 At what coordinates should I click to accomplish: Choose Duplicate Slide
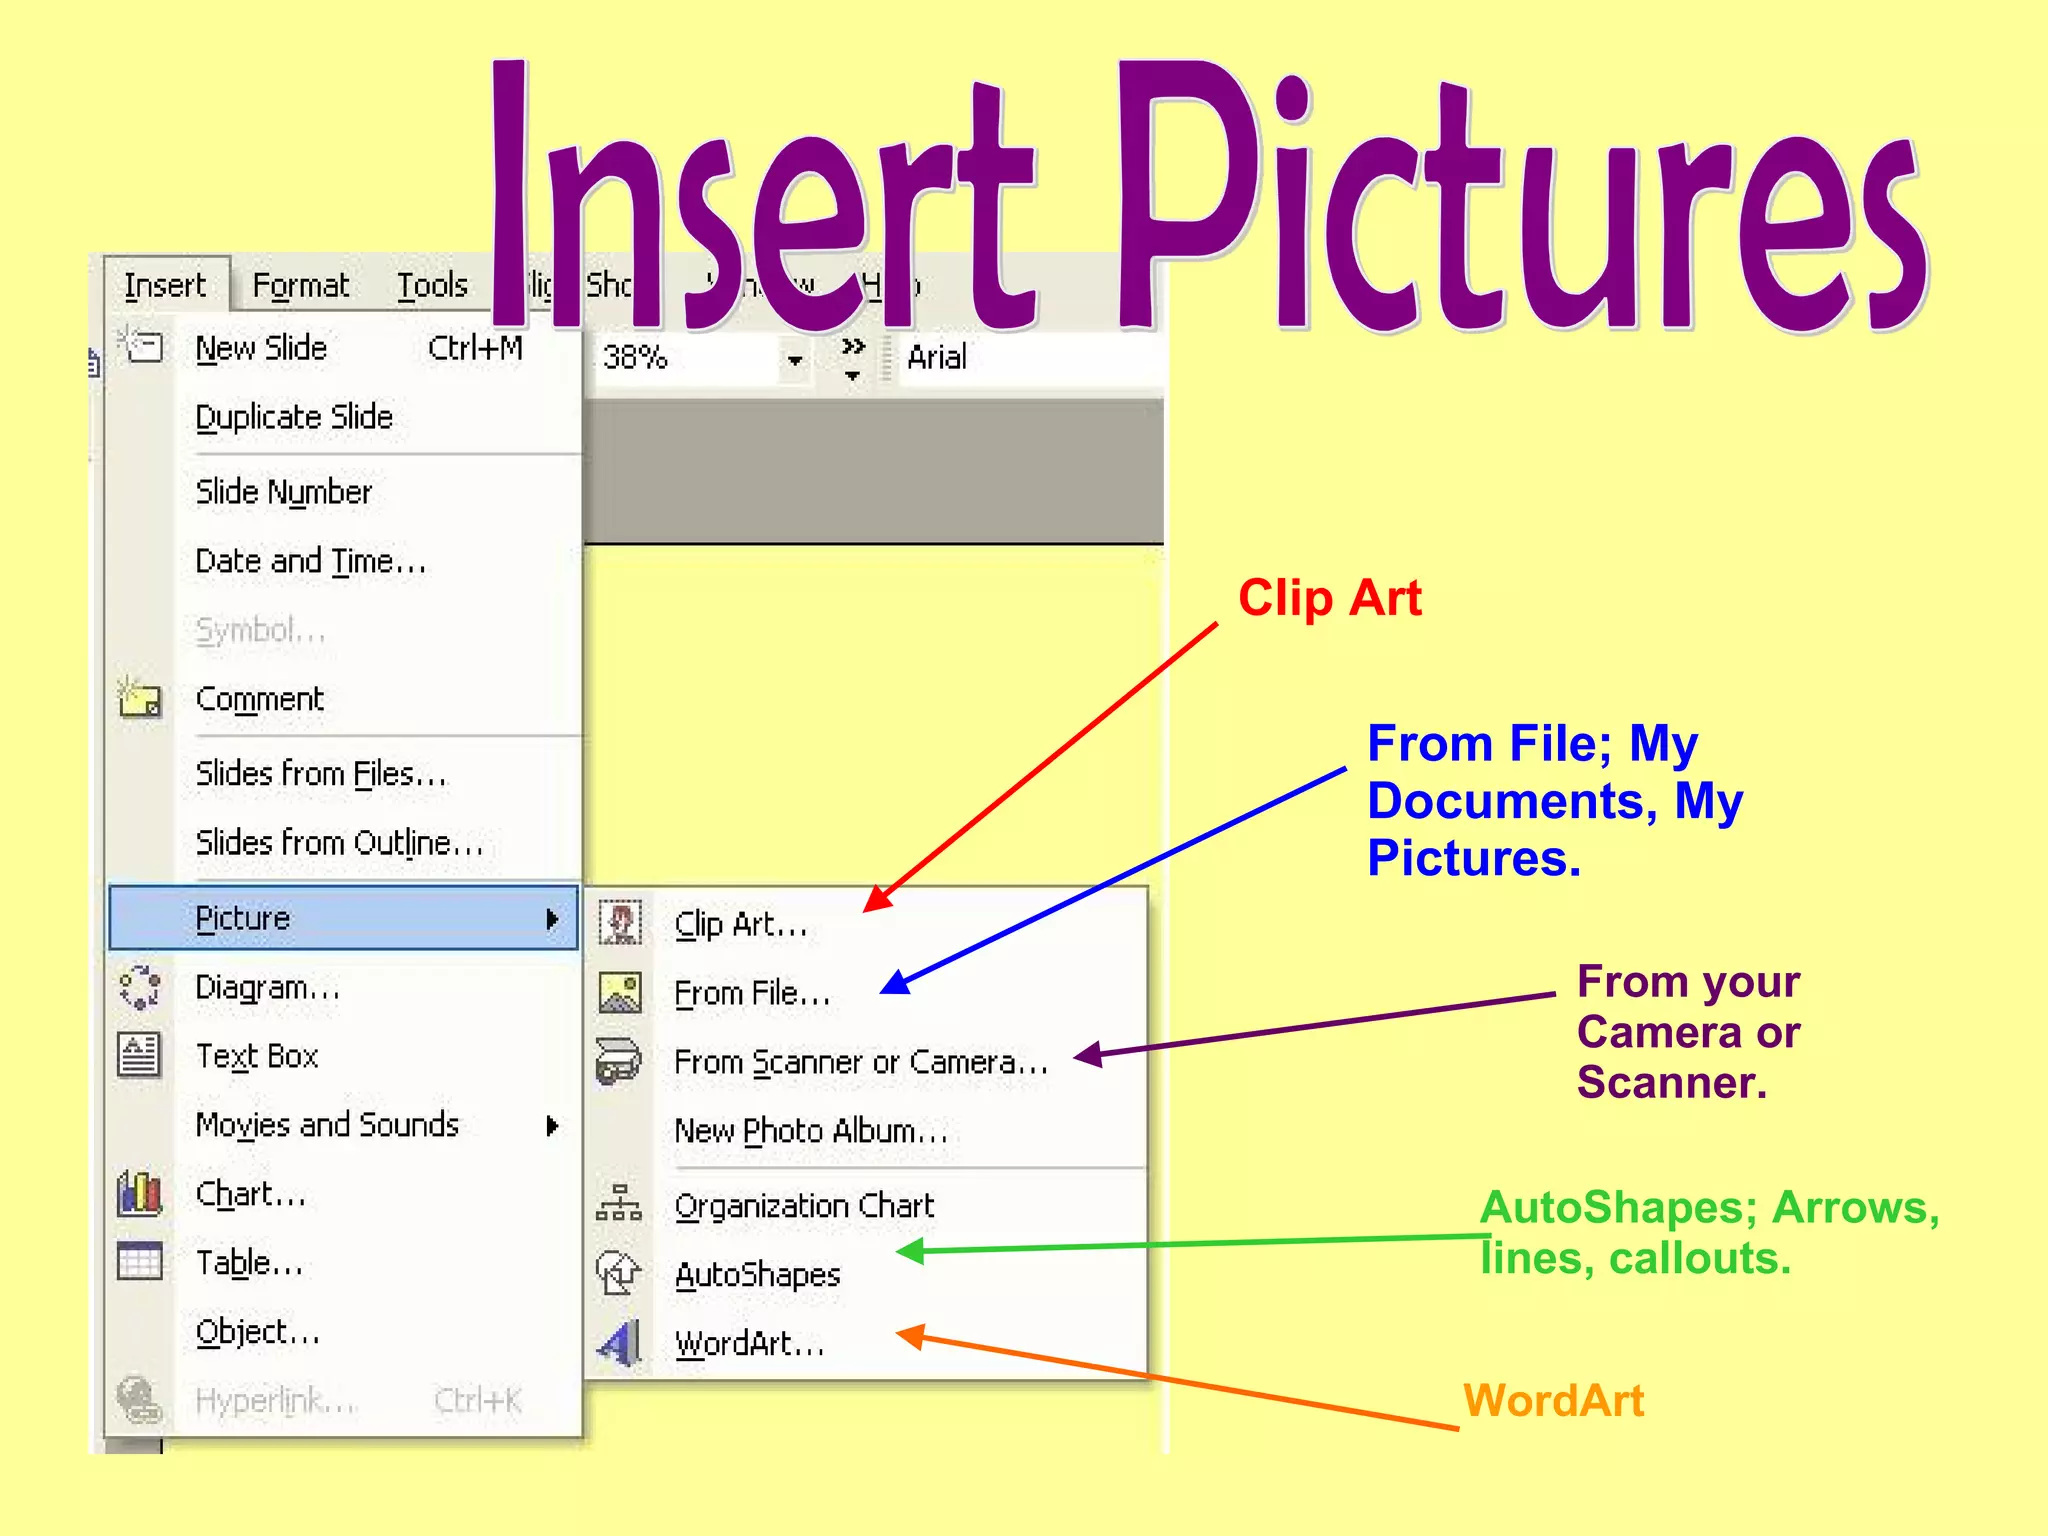pyautogui.click(x=343, y=416)
